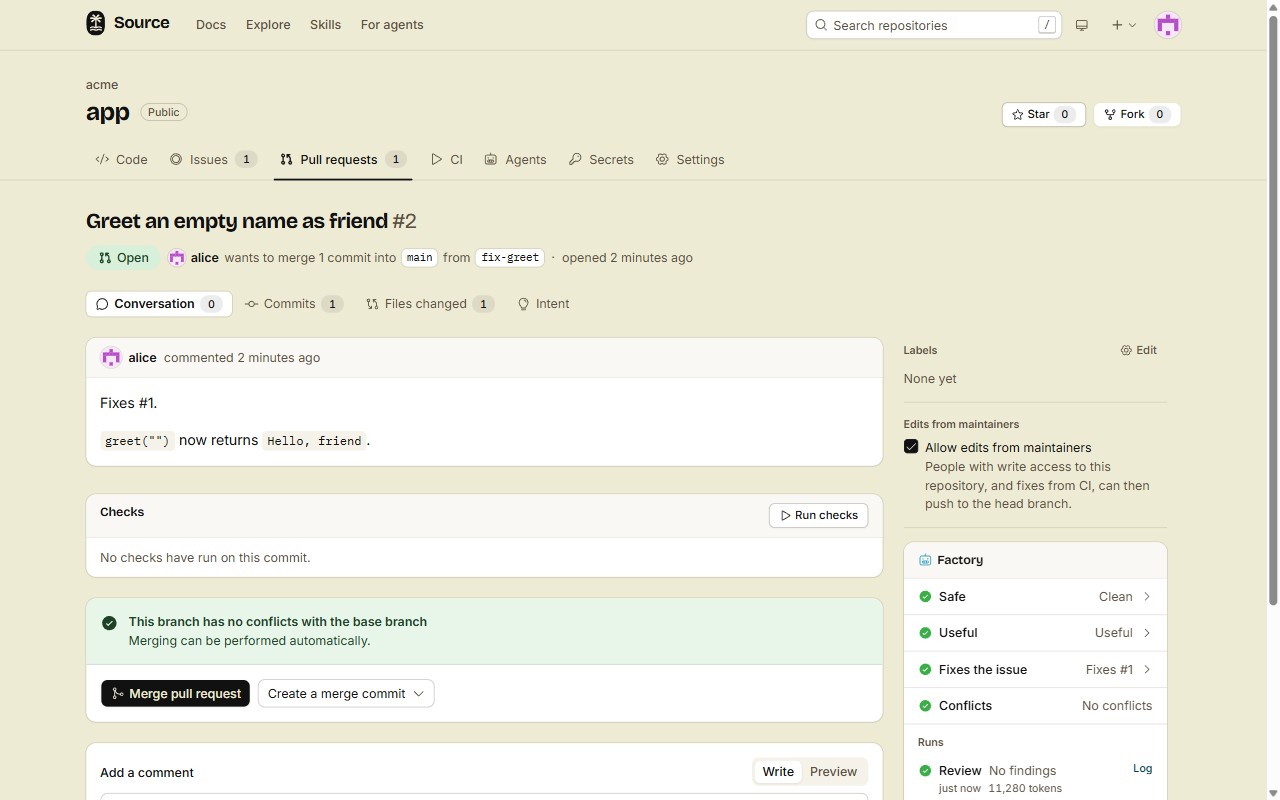Switch comment editor to Preview
Screen dimensions: 1280x800
click(x=833, y=772)
